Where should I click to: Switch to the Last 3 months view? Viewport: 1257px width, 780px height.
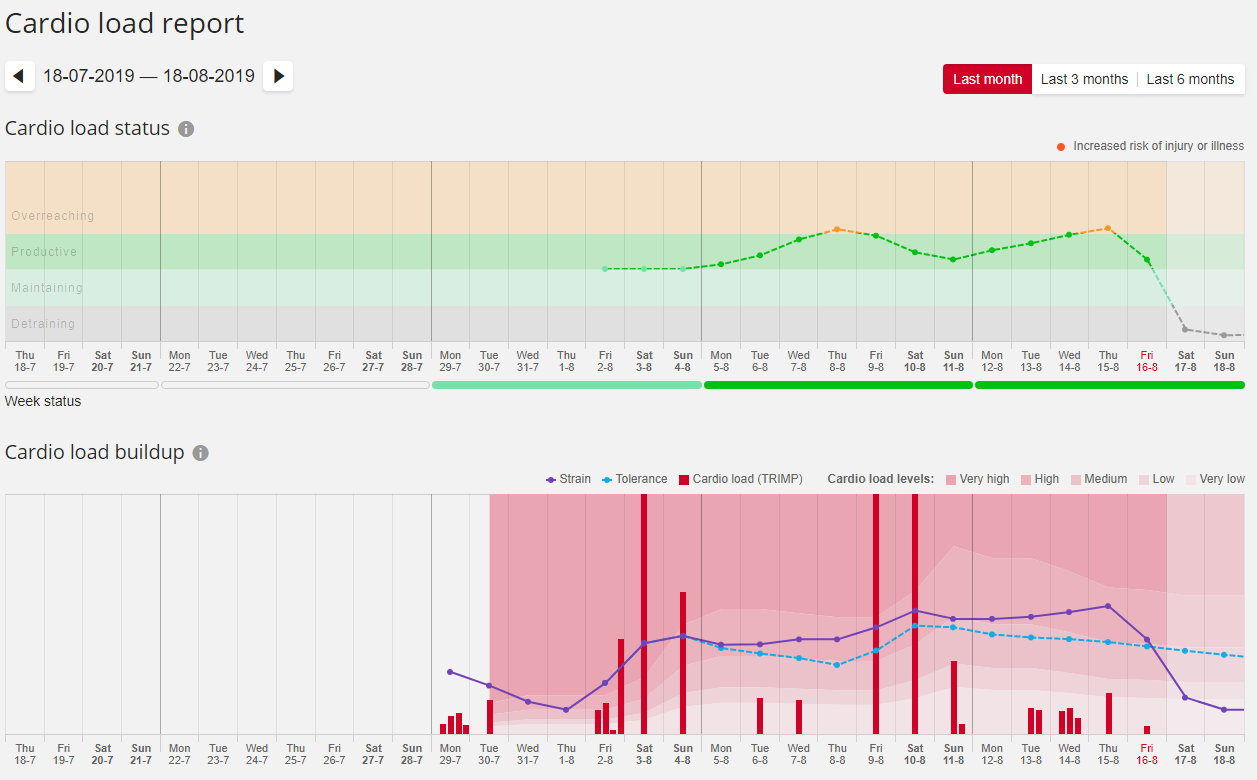click(1084, 79)
